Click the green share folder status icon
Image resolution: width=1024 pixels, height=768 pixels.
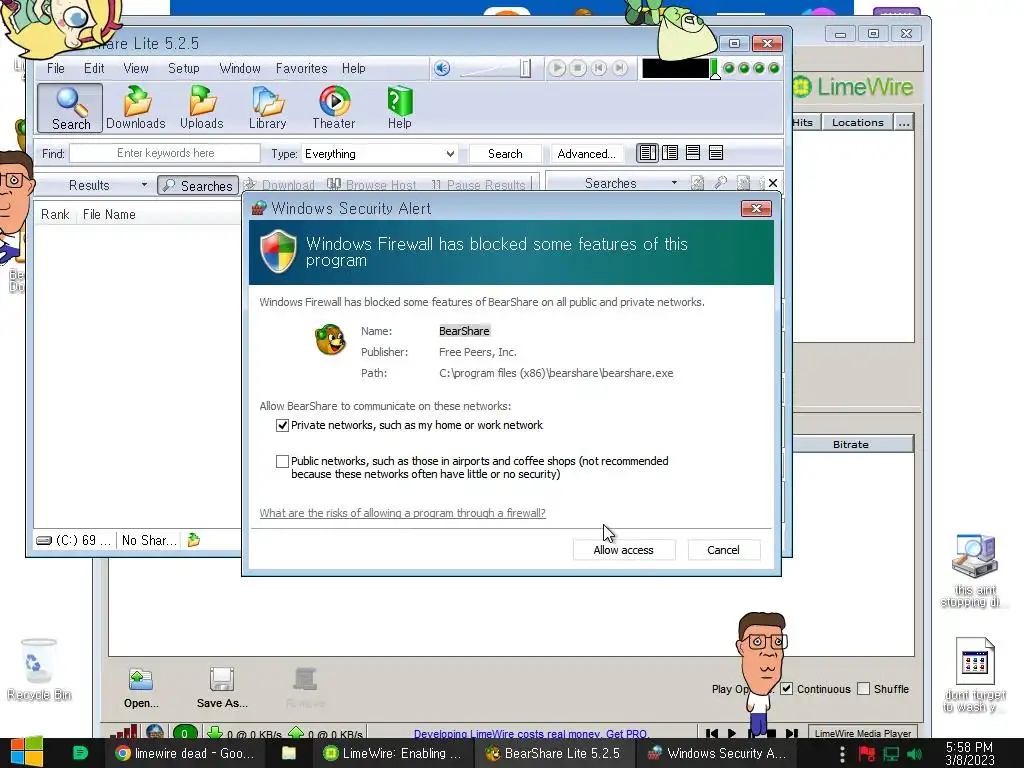(x=194, y=540)
